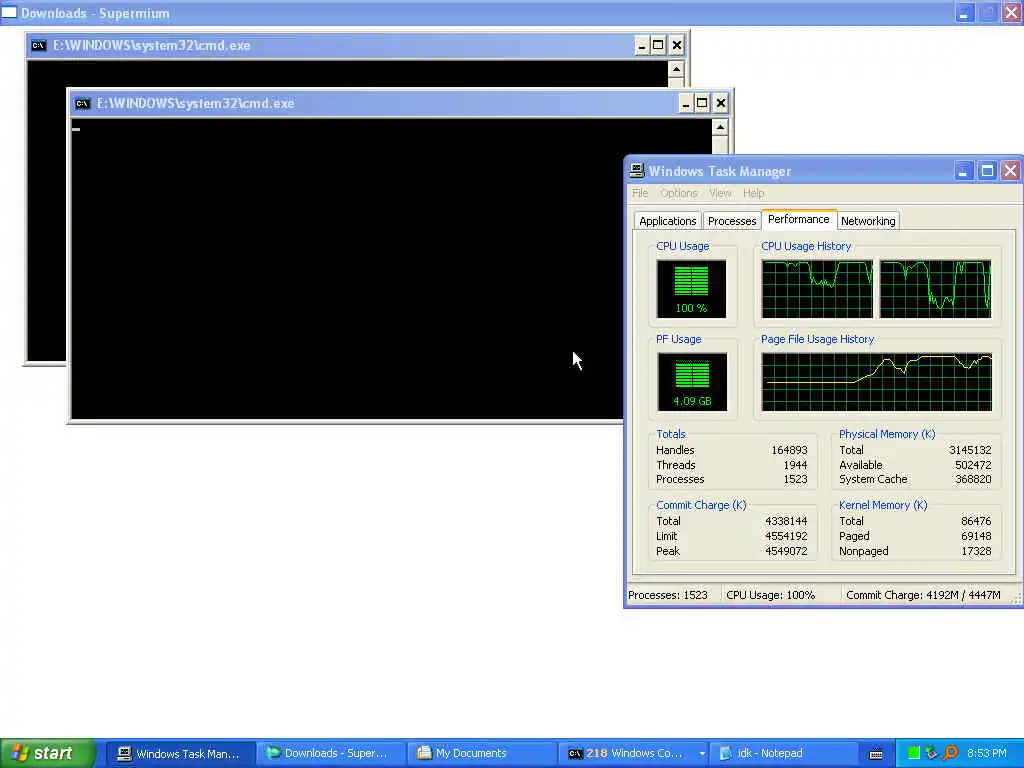Click the Task Manager resize grip
Screen dimensions: 1024x768
(1016, 598)
